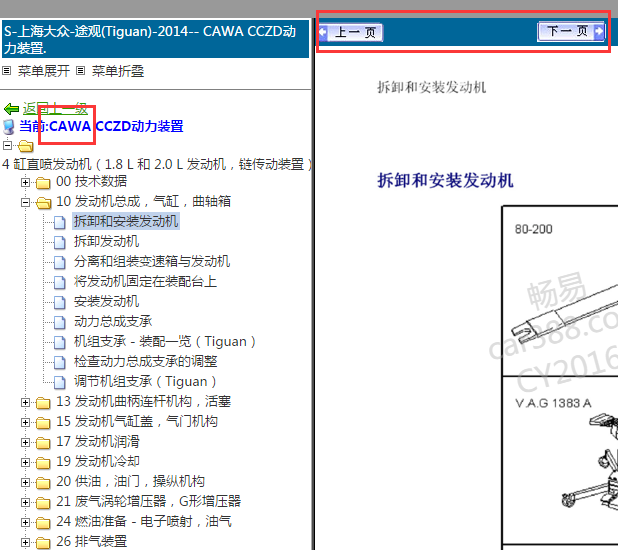The image size is (618, 550).
Task: Click the computer icon beside 当前
Action: click(x=9, y=127)
